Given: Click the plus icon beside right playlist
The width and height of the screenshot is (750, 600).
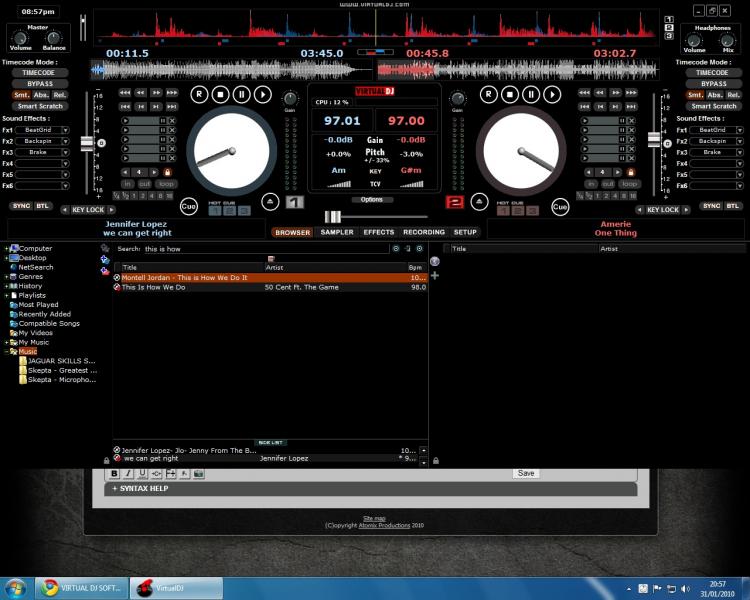Looking at the screenshot, I should 435,275.
